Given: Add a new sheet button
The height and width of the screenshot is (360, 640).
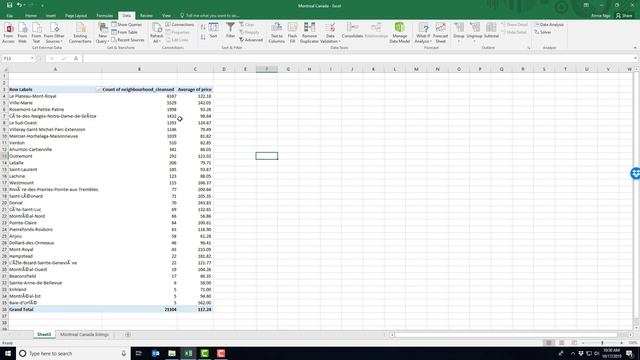Looking at the screenshot, I should point(128,335).
